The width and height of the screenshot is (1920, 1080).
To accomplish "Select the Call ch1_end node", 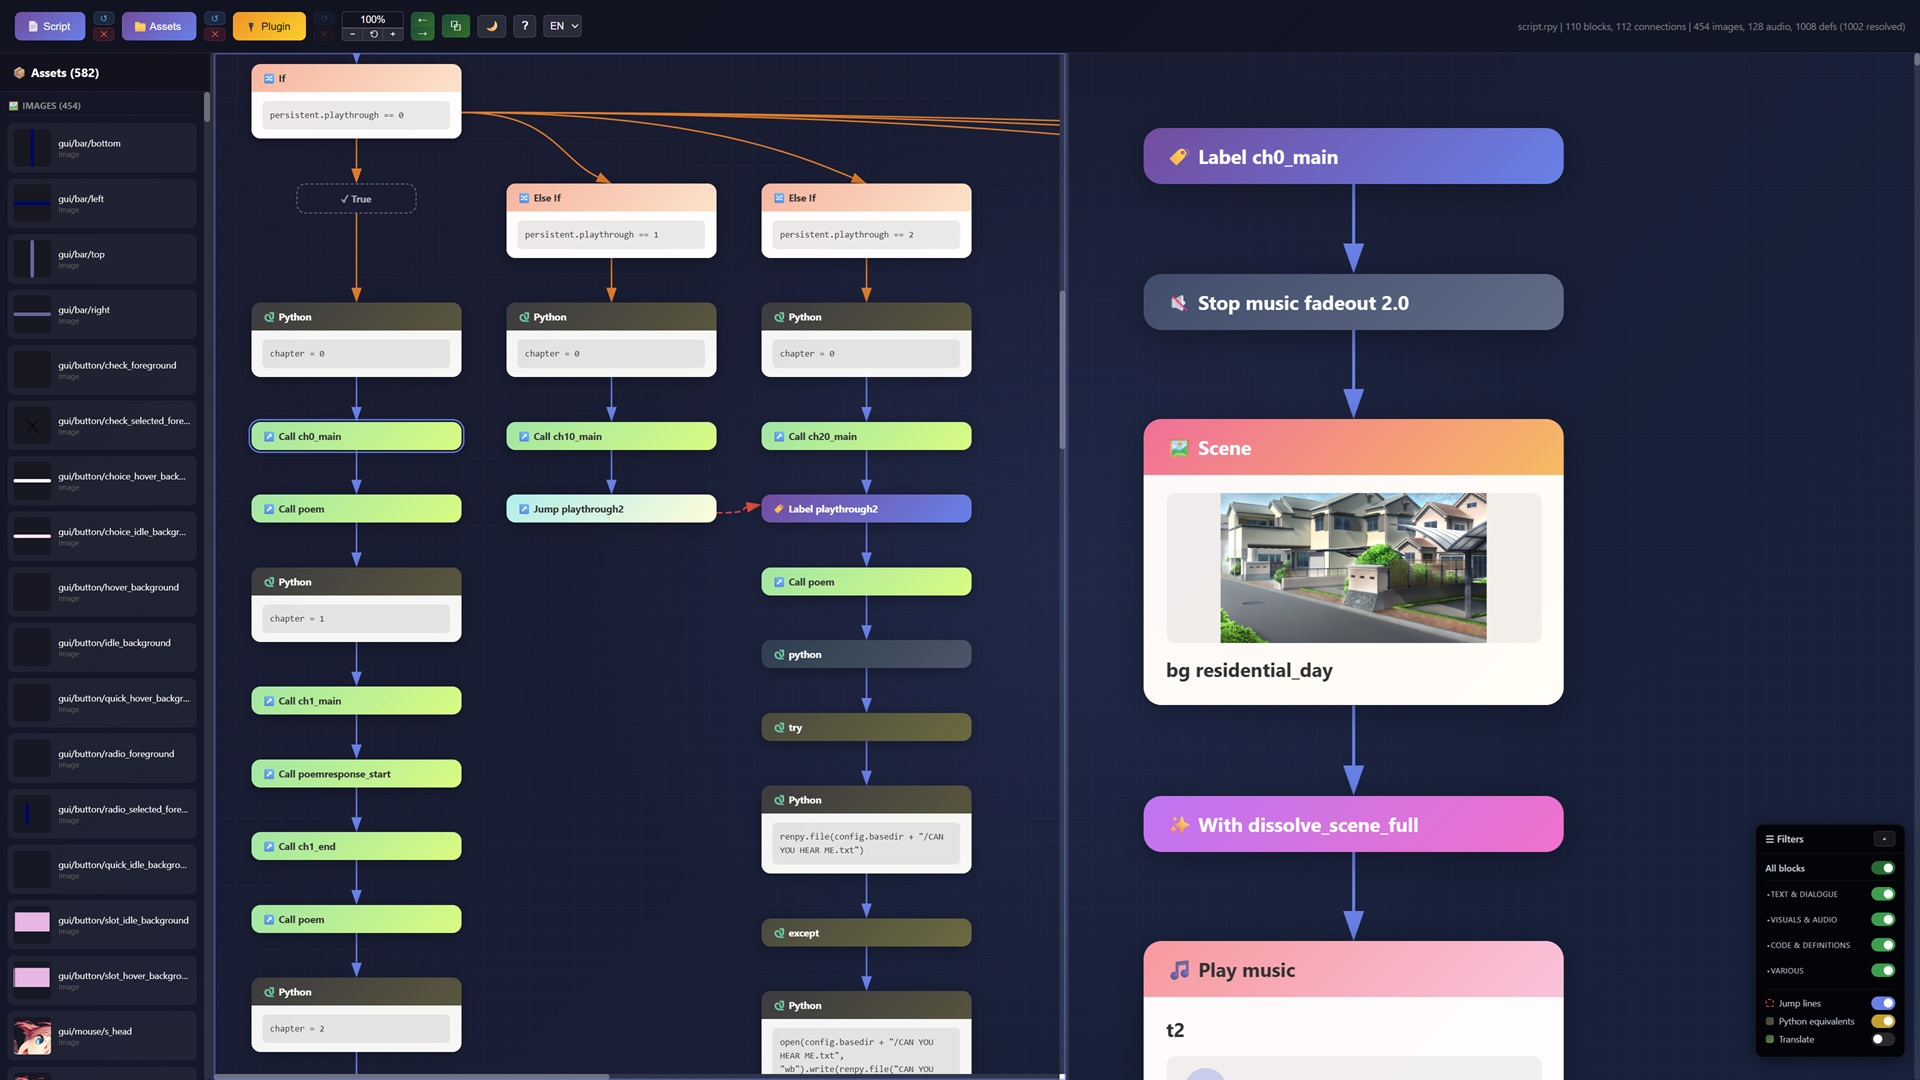I will pos(356,846).
